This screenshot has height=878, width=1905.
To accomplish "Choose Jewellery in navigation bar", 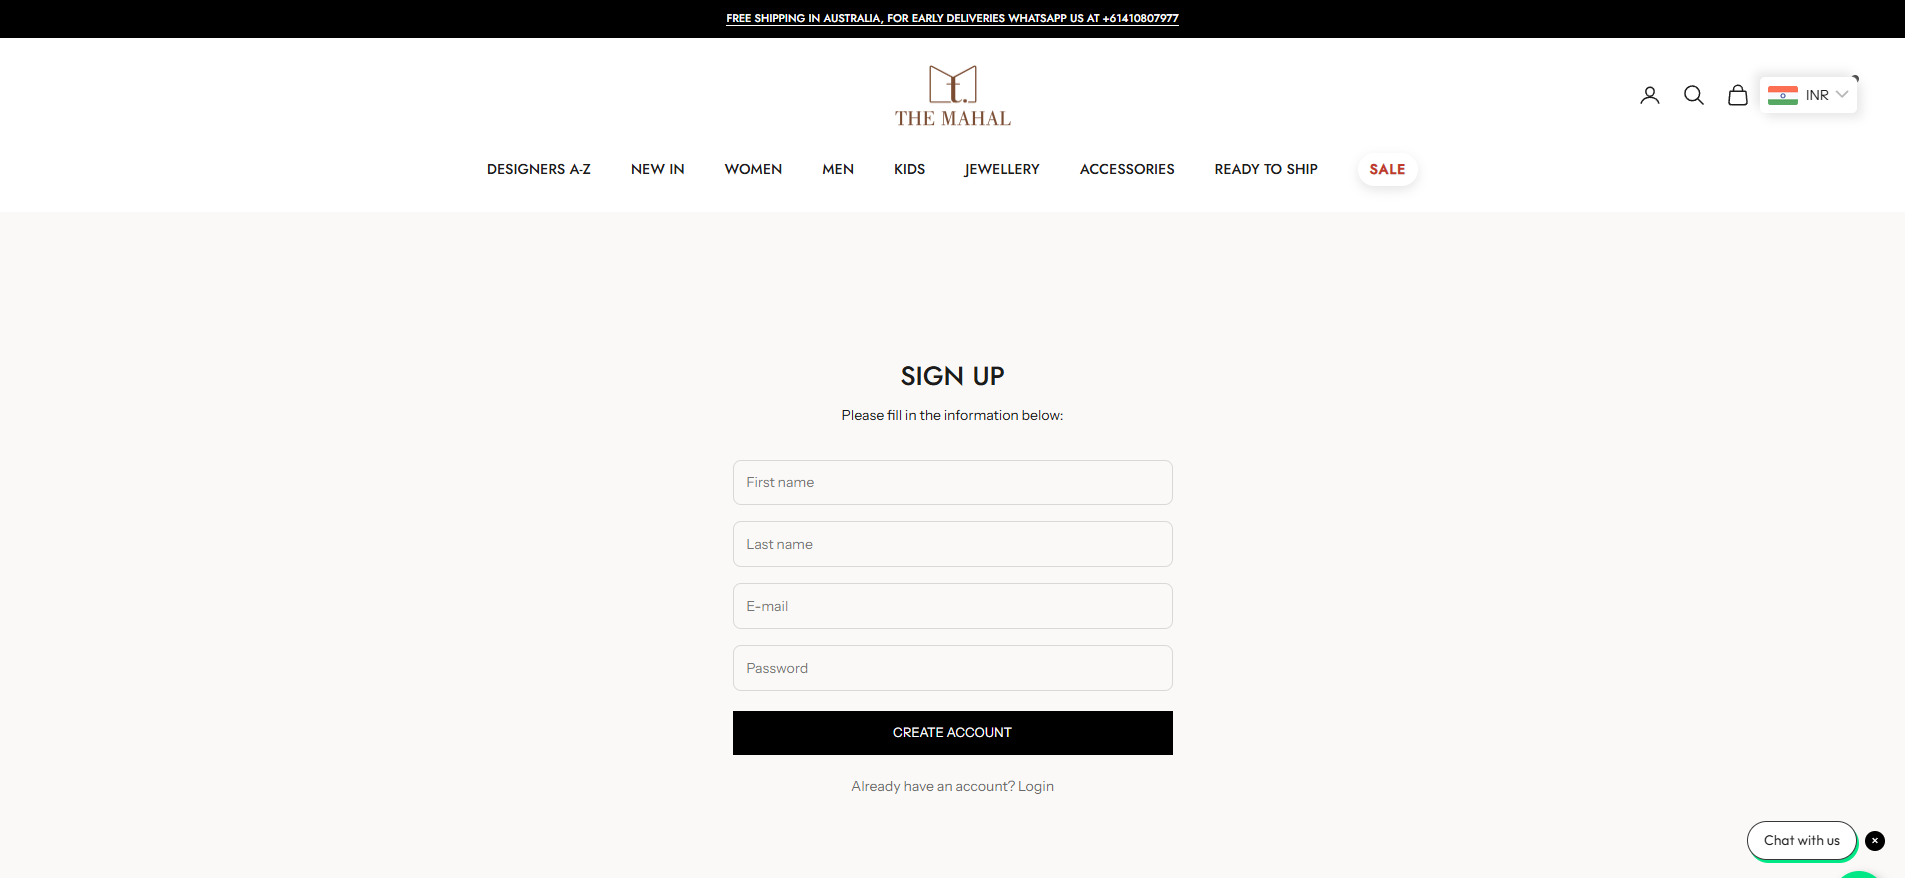I will (1002, 169).
